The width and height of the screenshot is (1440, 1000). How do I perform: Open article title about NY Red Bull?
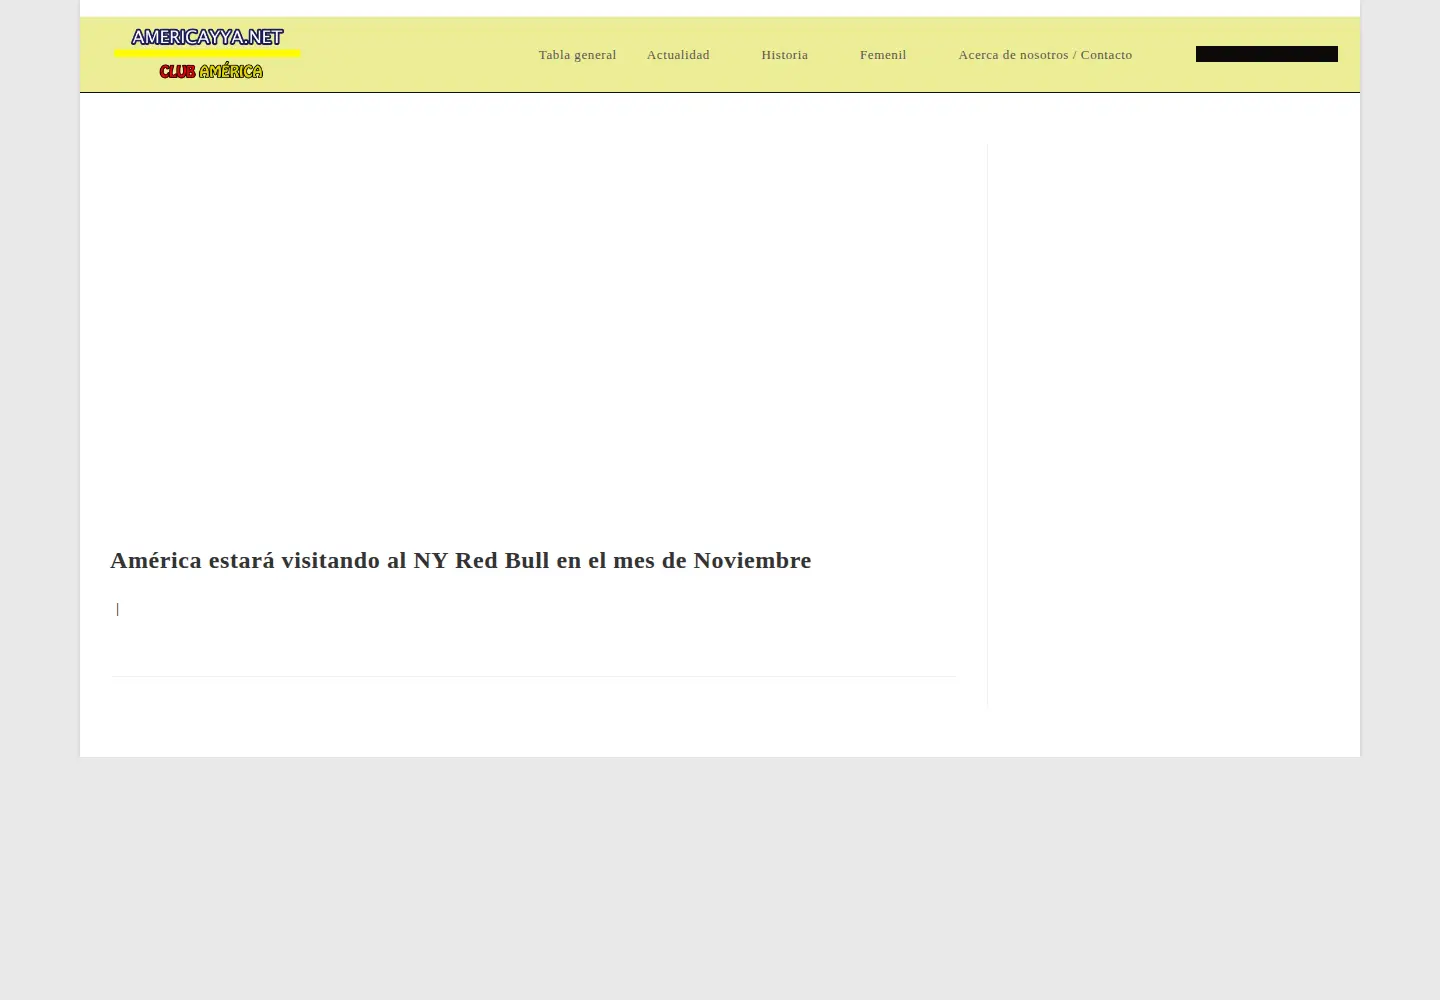[x=460, y=560]
